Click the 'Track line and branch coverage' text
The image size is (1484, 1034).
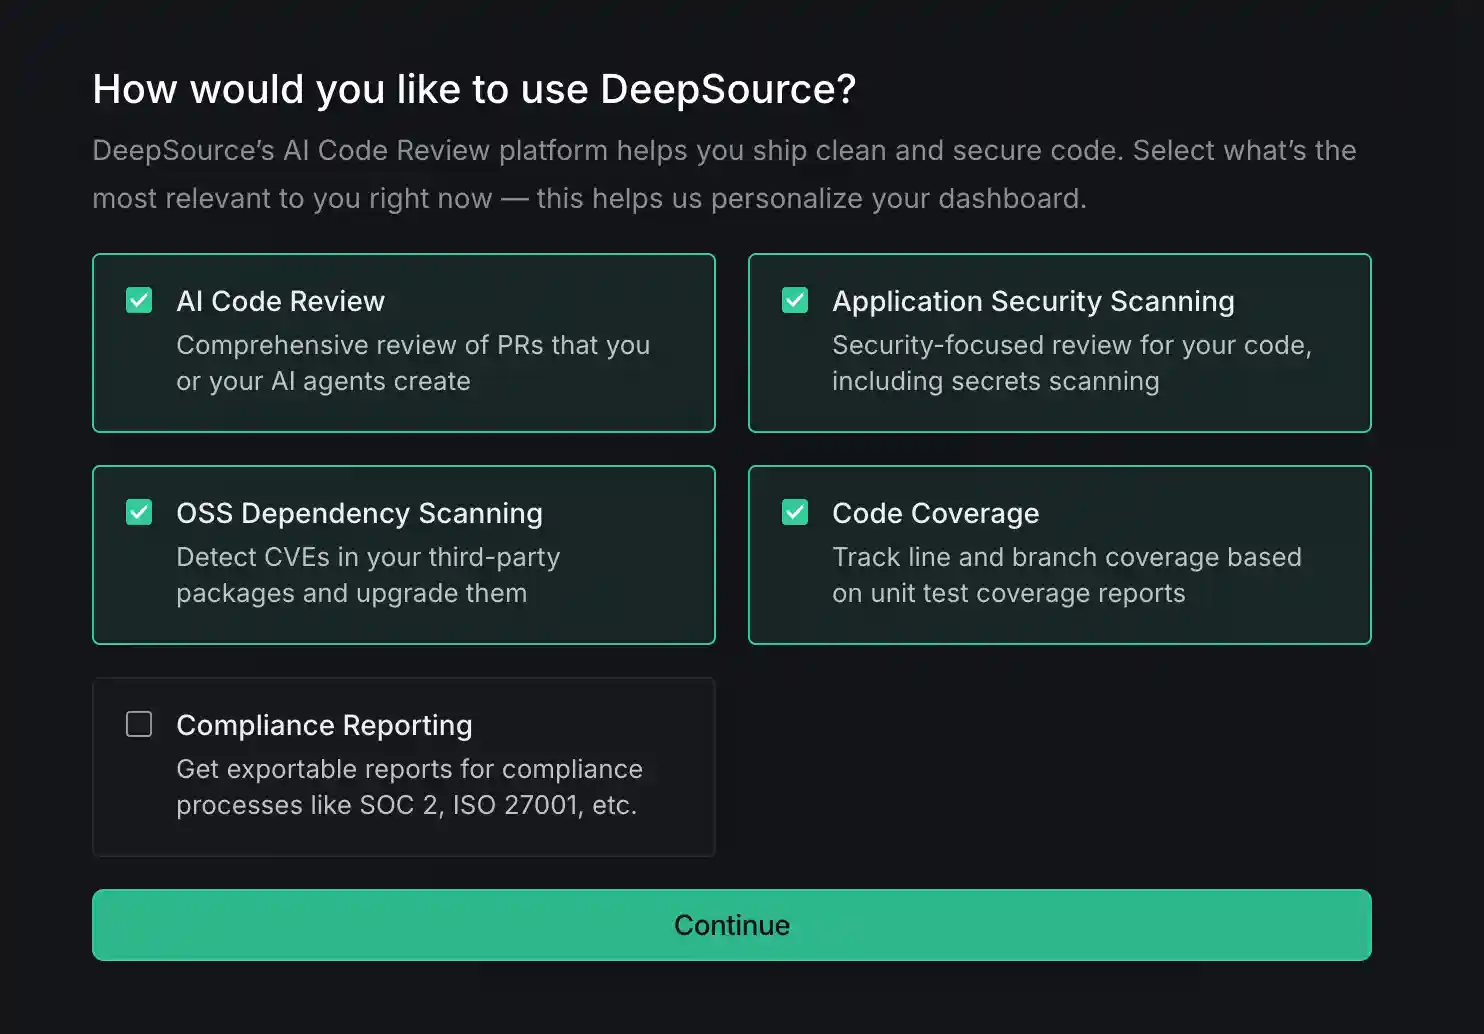click(x=1066, y=557)
